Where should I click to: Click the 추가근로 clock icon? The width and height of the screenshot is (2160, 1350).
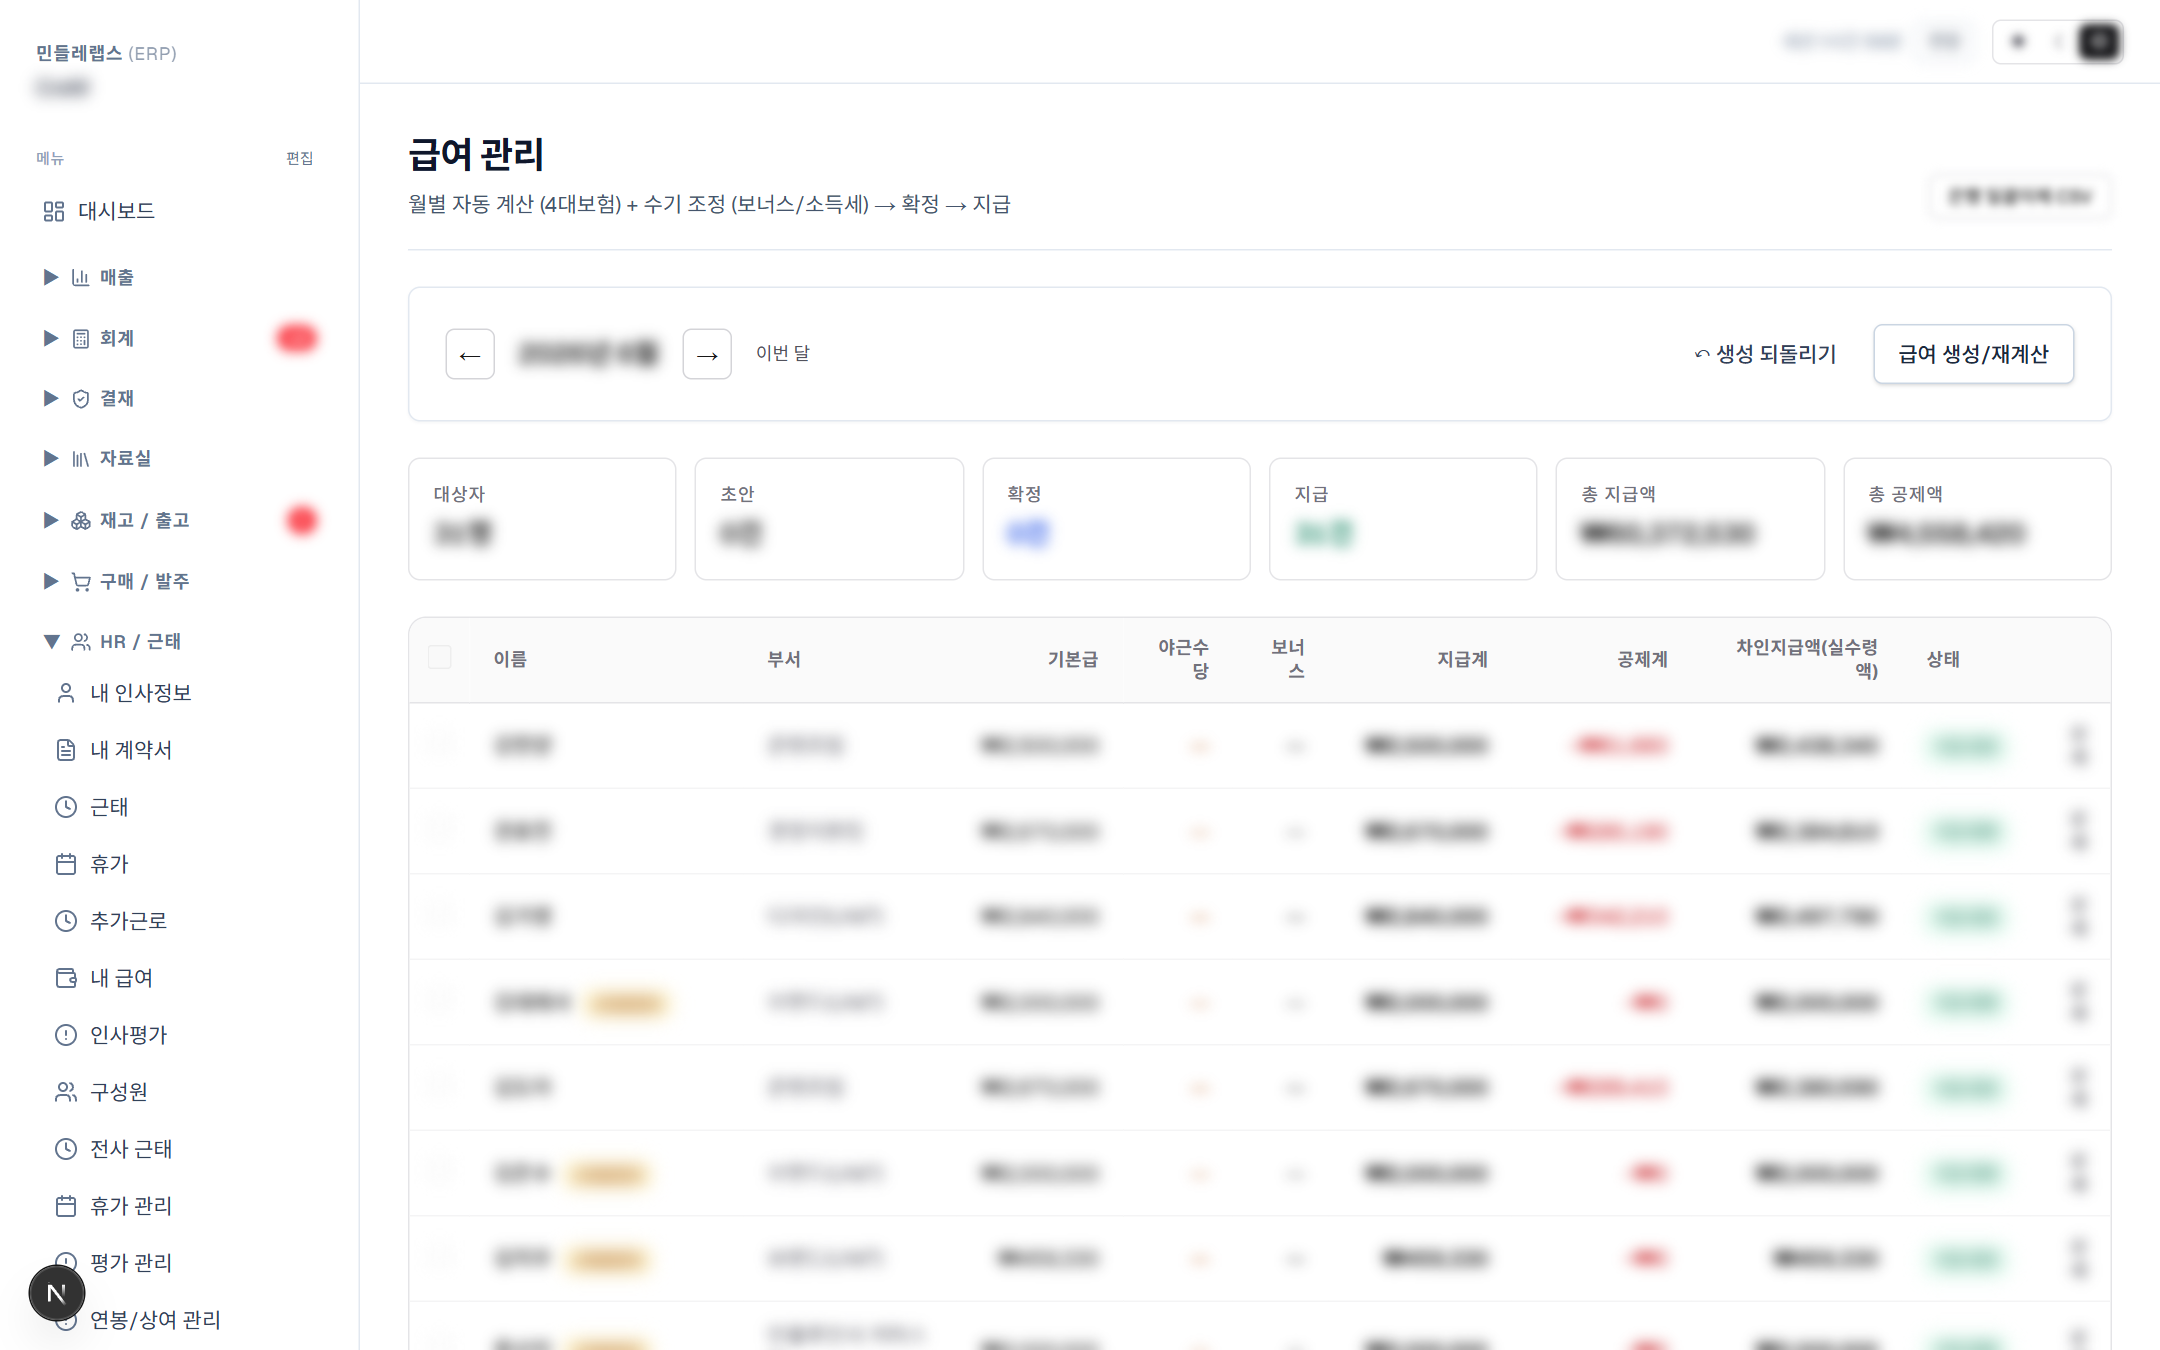tap(66, 921)
